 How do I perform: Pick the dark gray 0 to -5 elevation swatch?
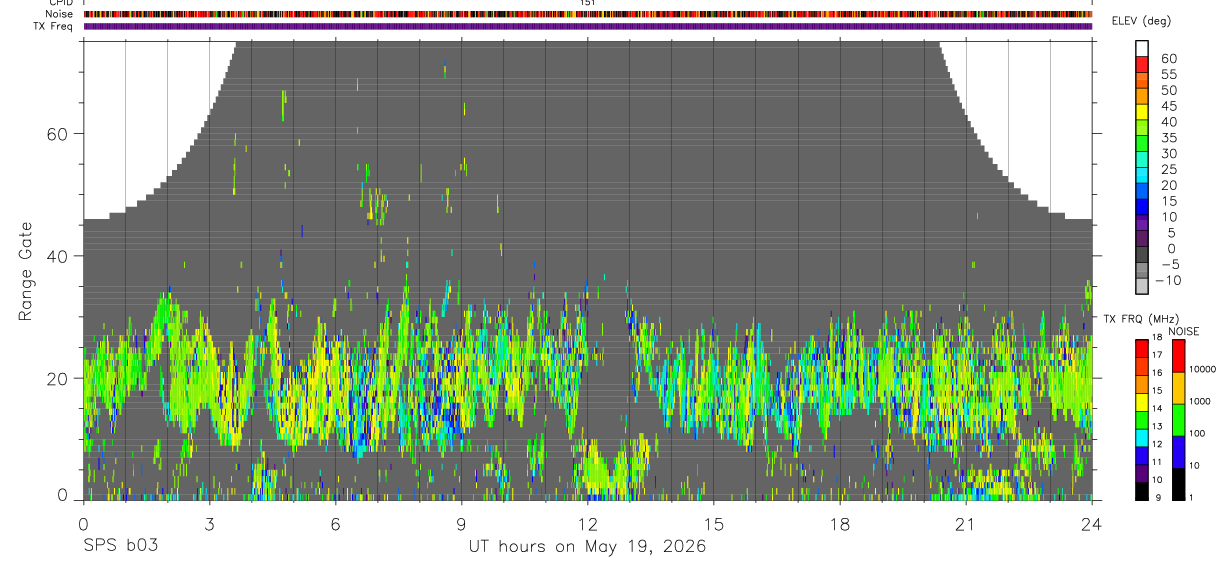1143,254
